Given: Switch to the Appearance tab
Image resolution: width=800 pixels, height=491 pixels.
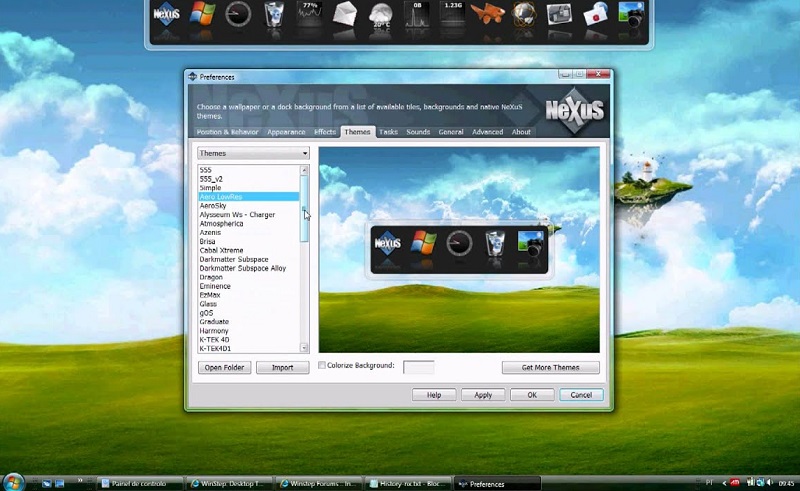Looking at the screenshot, I should click(x=286, y=132).
